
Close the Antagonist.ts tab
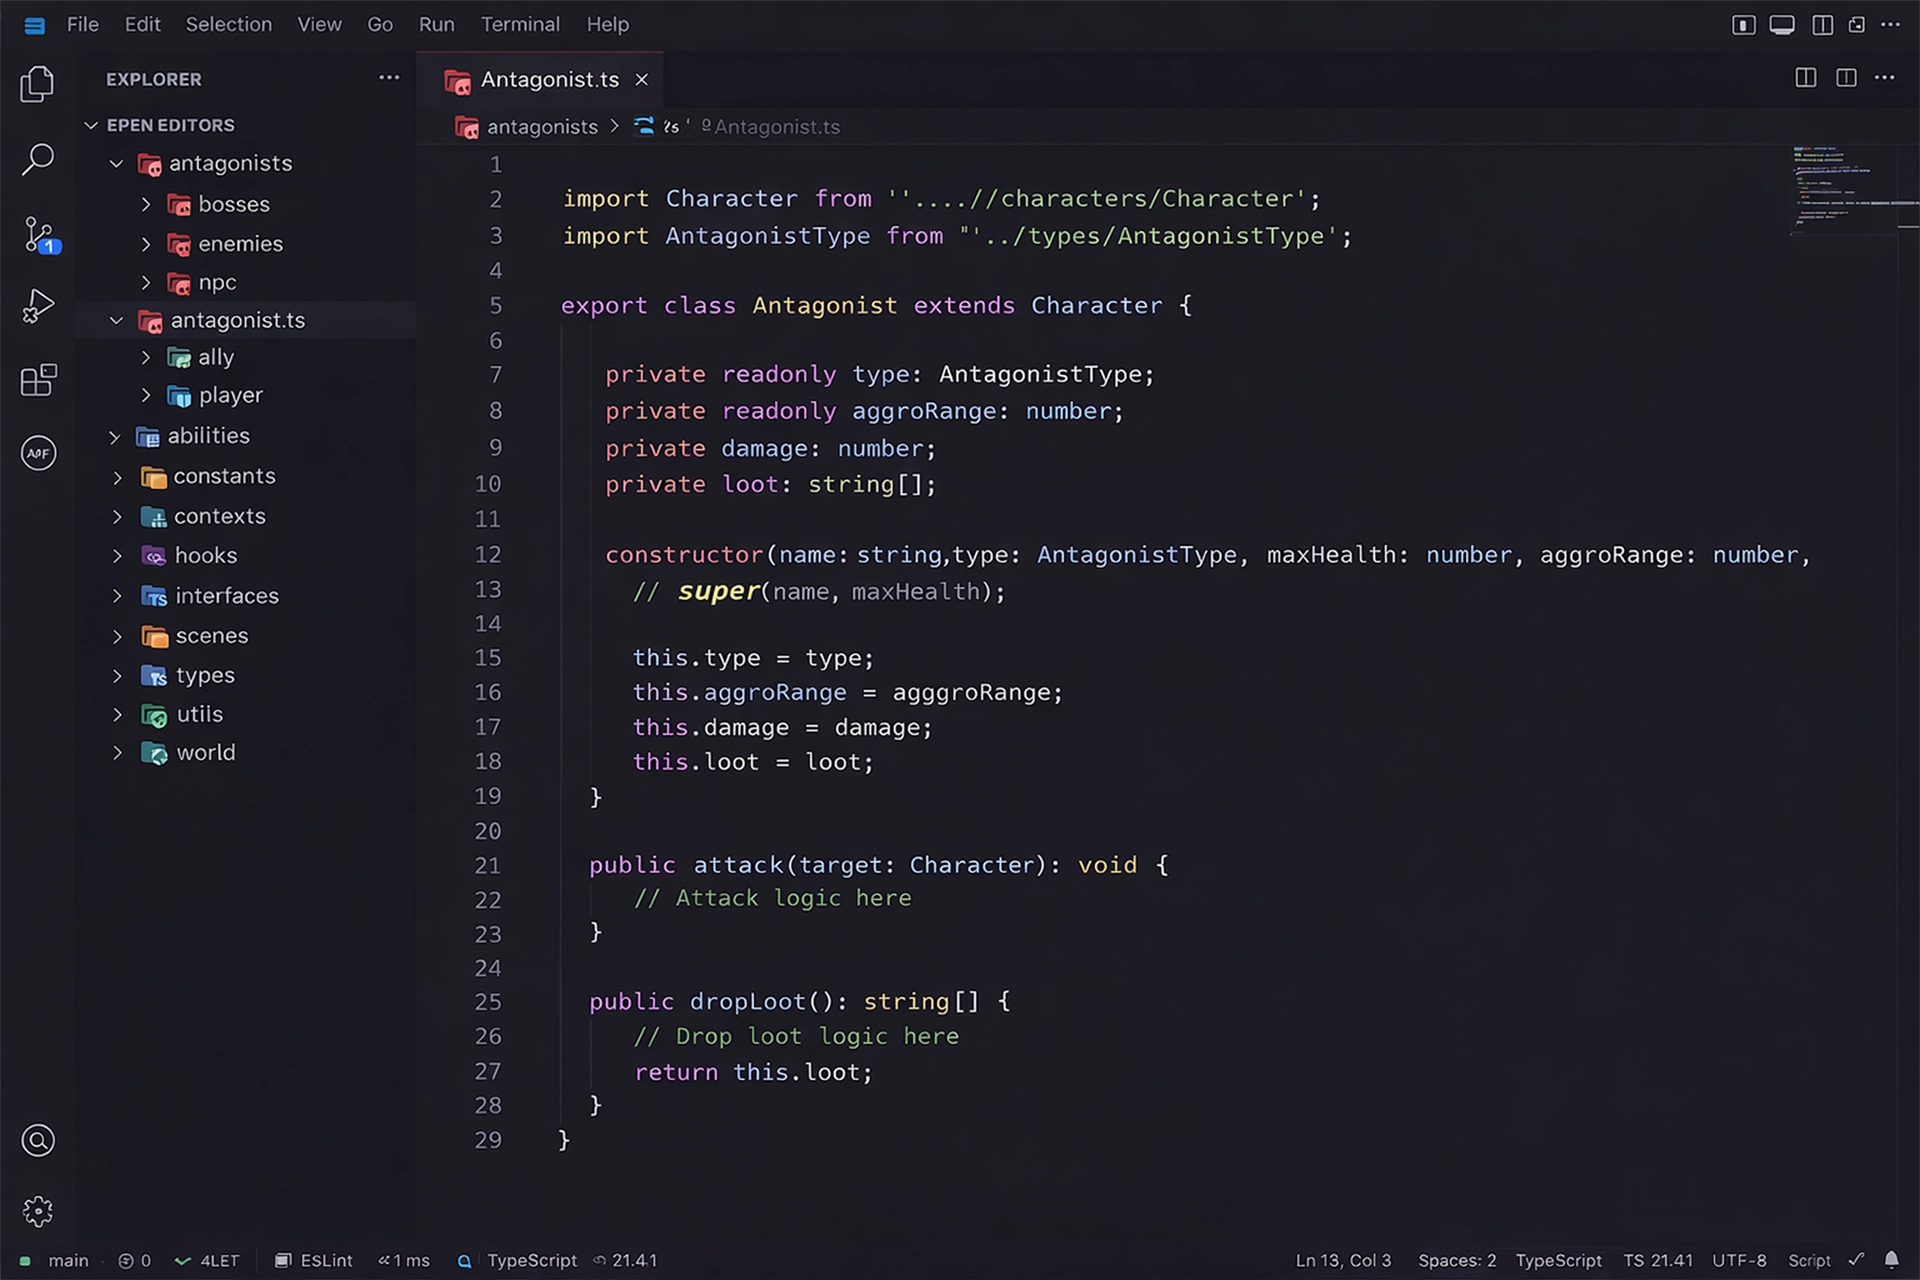click(x=642, y=80)
